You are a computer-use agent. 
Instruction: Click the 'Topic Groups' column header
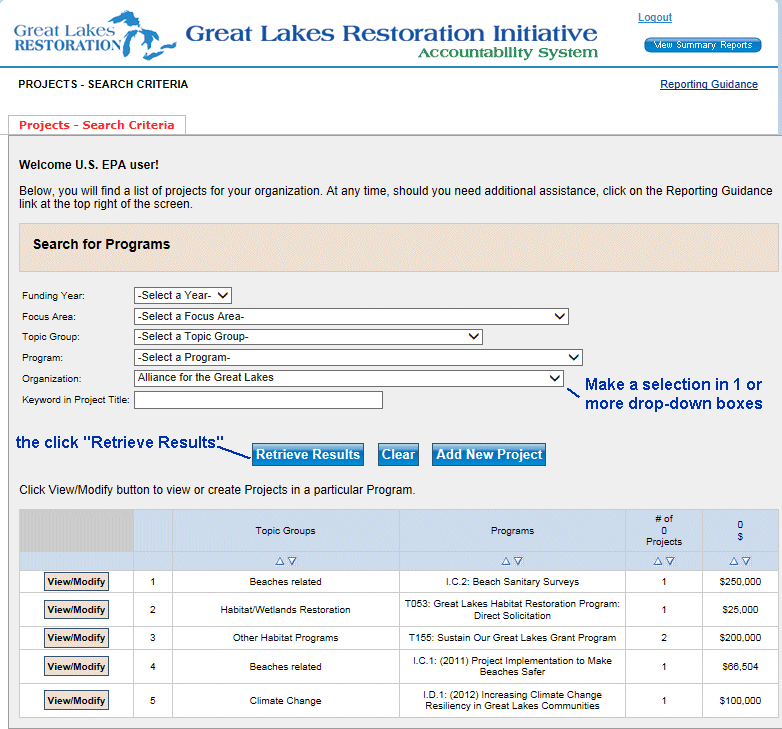(x=285, y=531)
